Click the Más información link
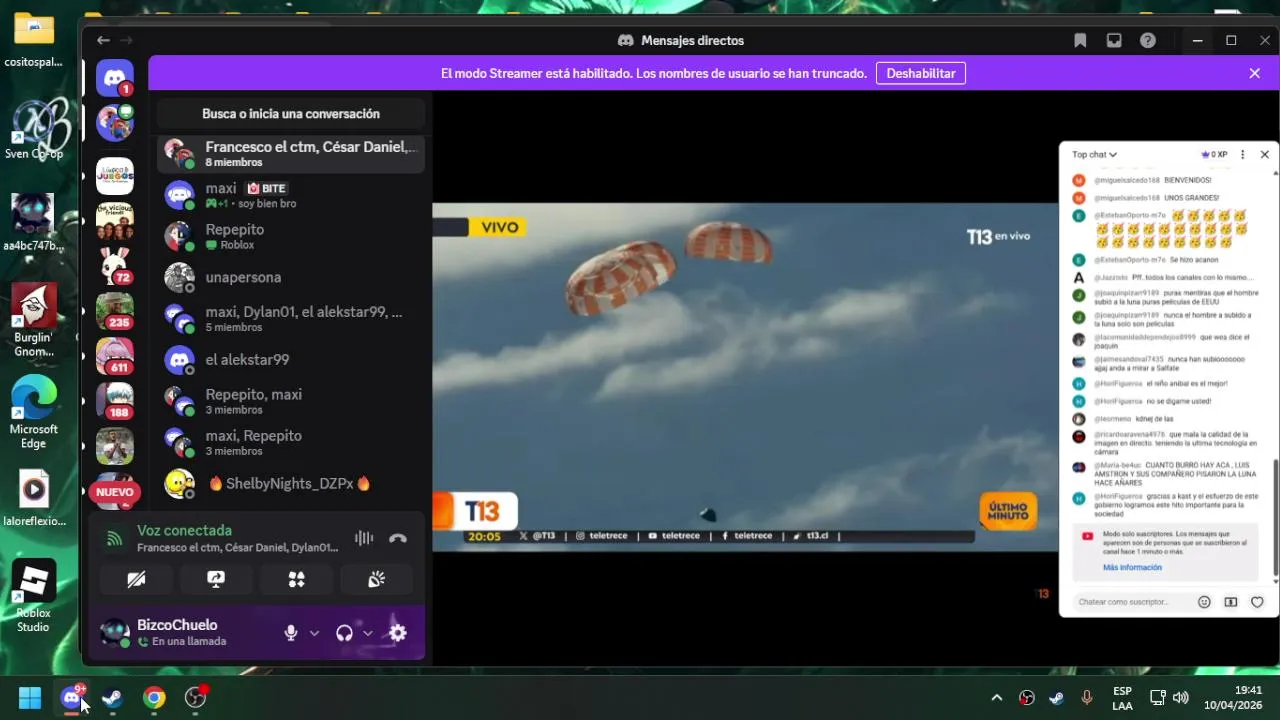The width and height of the screenshot is (1280, 720). coord(1132,567)
